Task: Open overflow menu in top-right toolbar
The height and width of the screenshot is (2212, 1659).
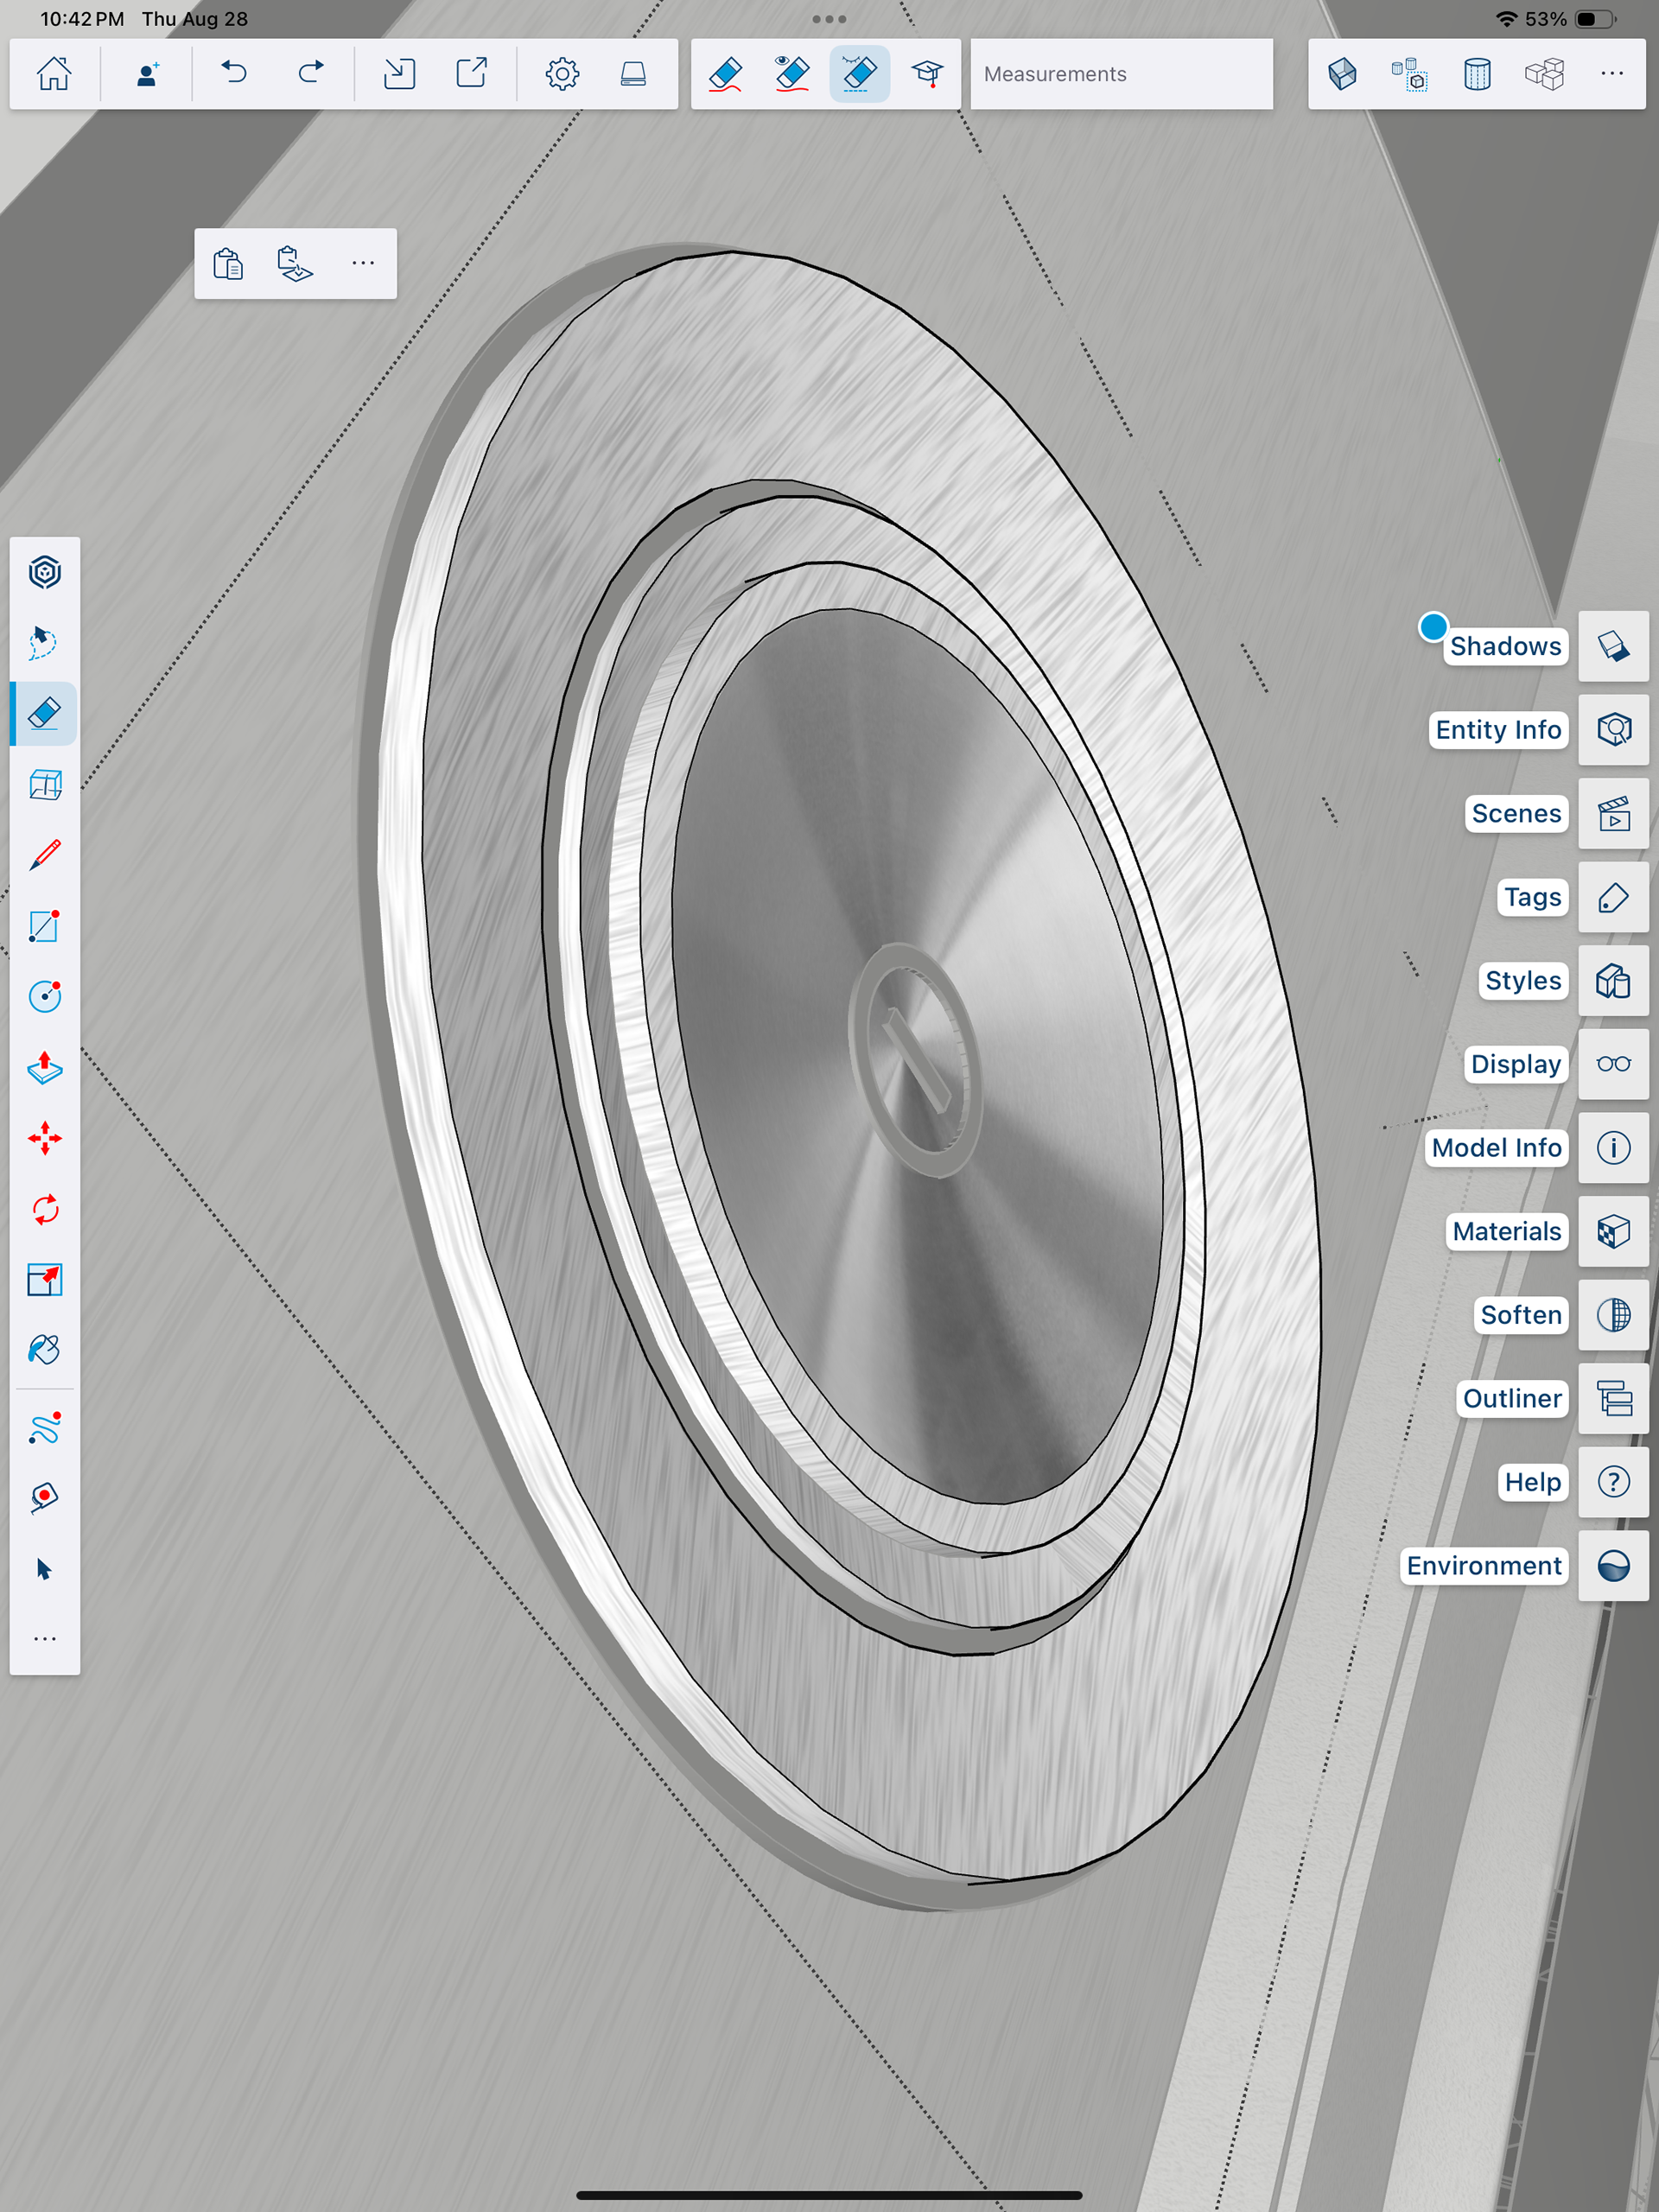Action: 1611,74
